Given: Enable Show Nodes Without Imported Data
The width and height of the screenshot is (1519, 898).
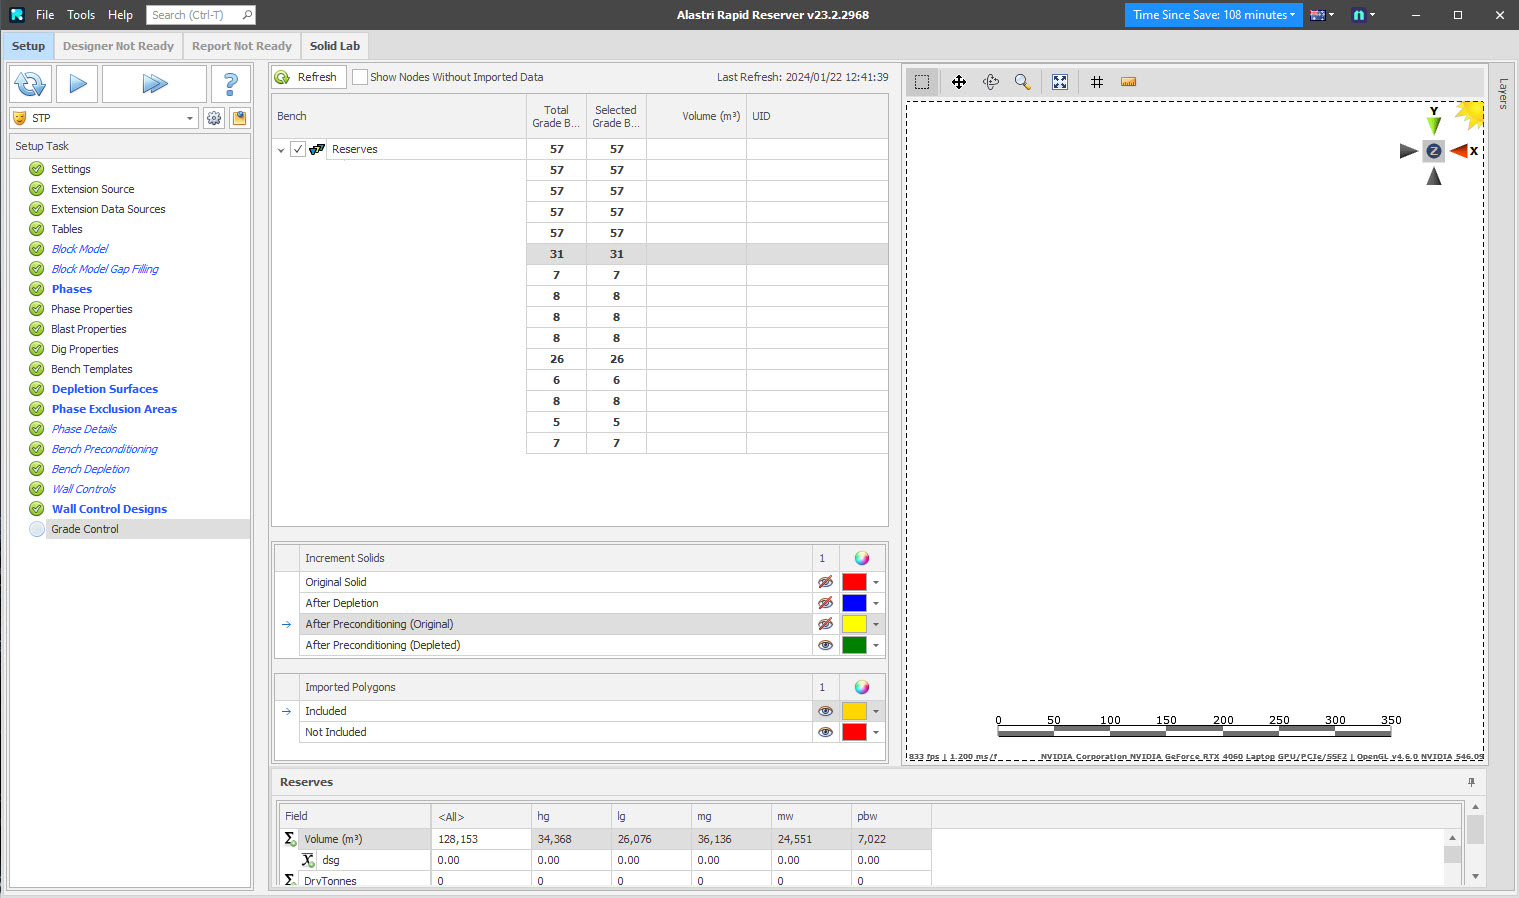Looking at the screenshot, I should 360,76.
